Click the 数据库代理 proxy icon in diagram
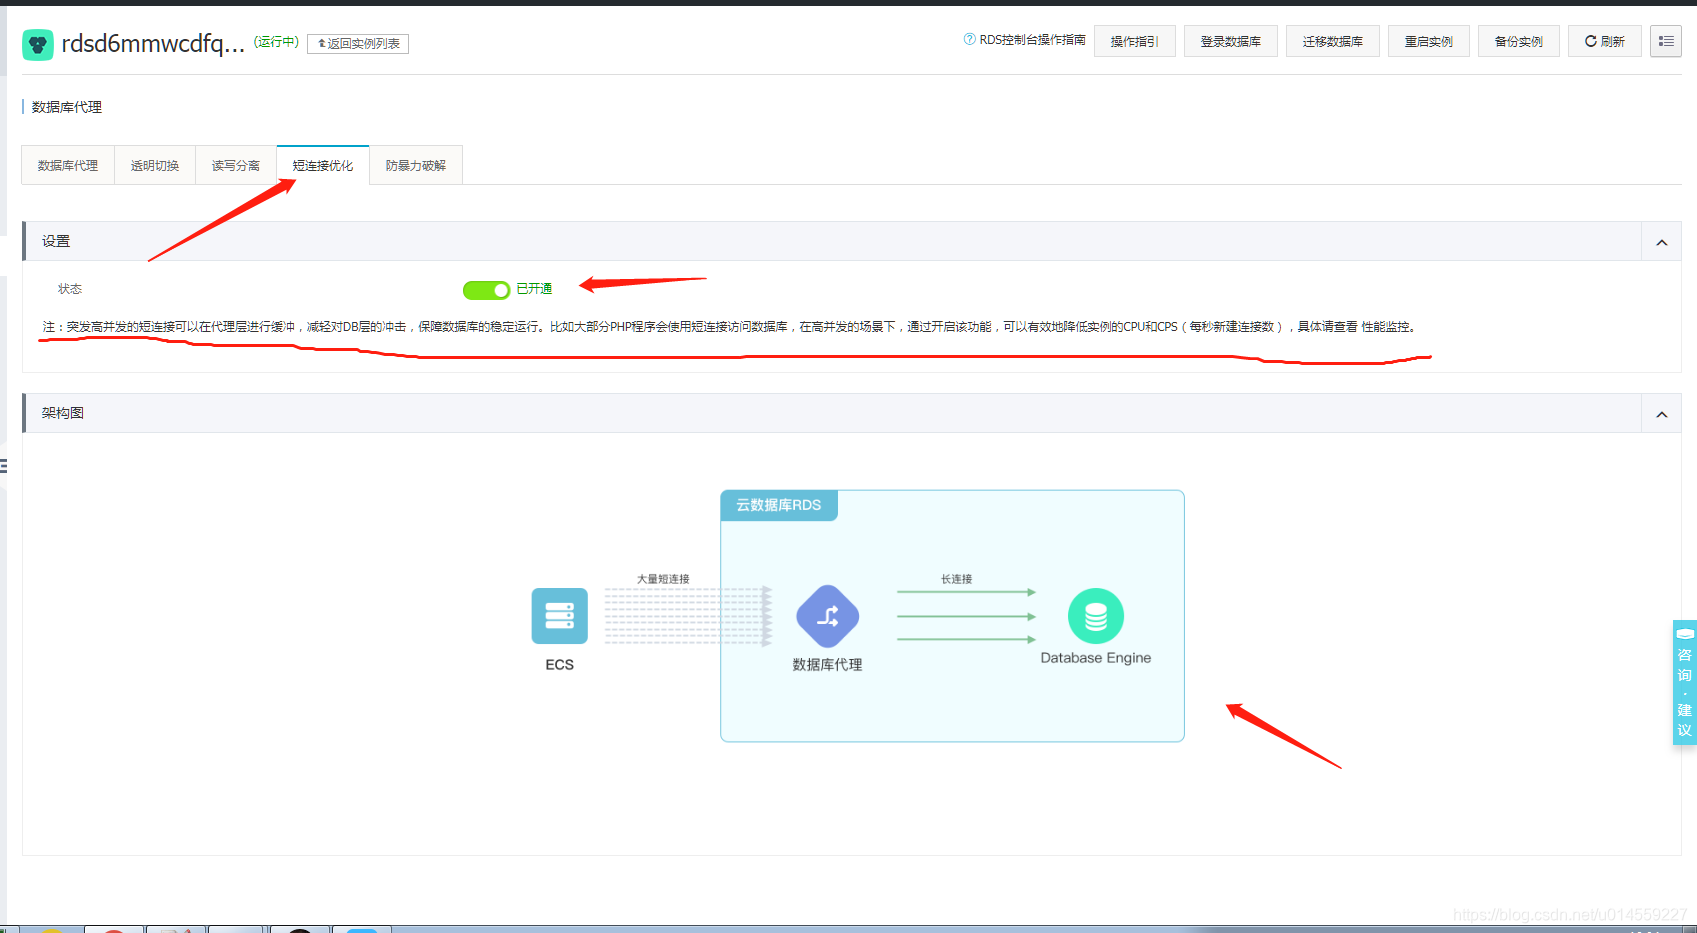1697x933 pixels. click(x=827, y=616)
